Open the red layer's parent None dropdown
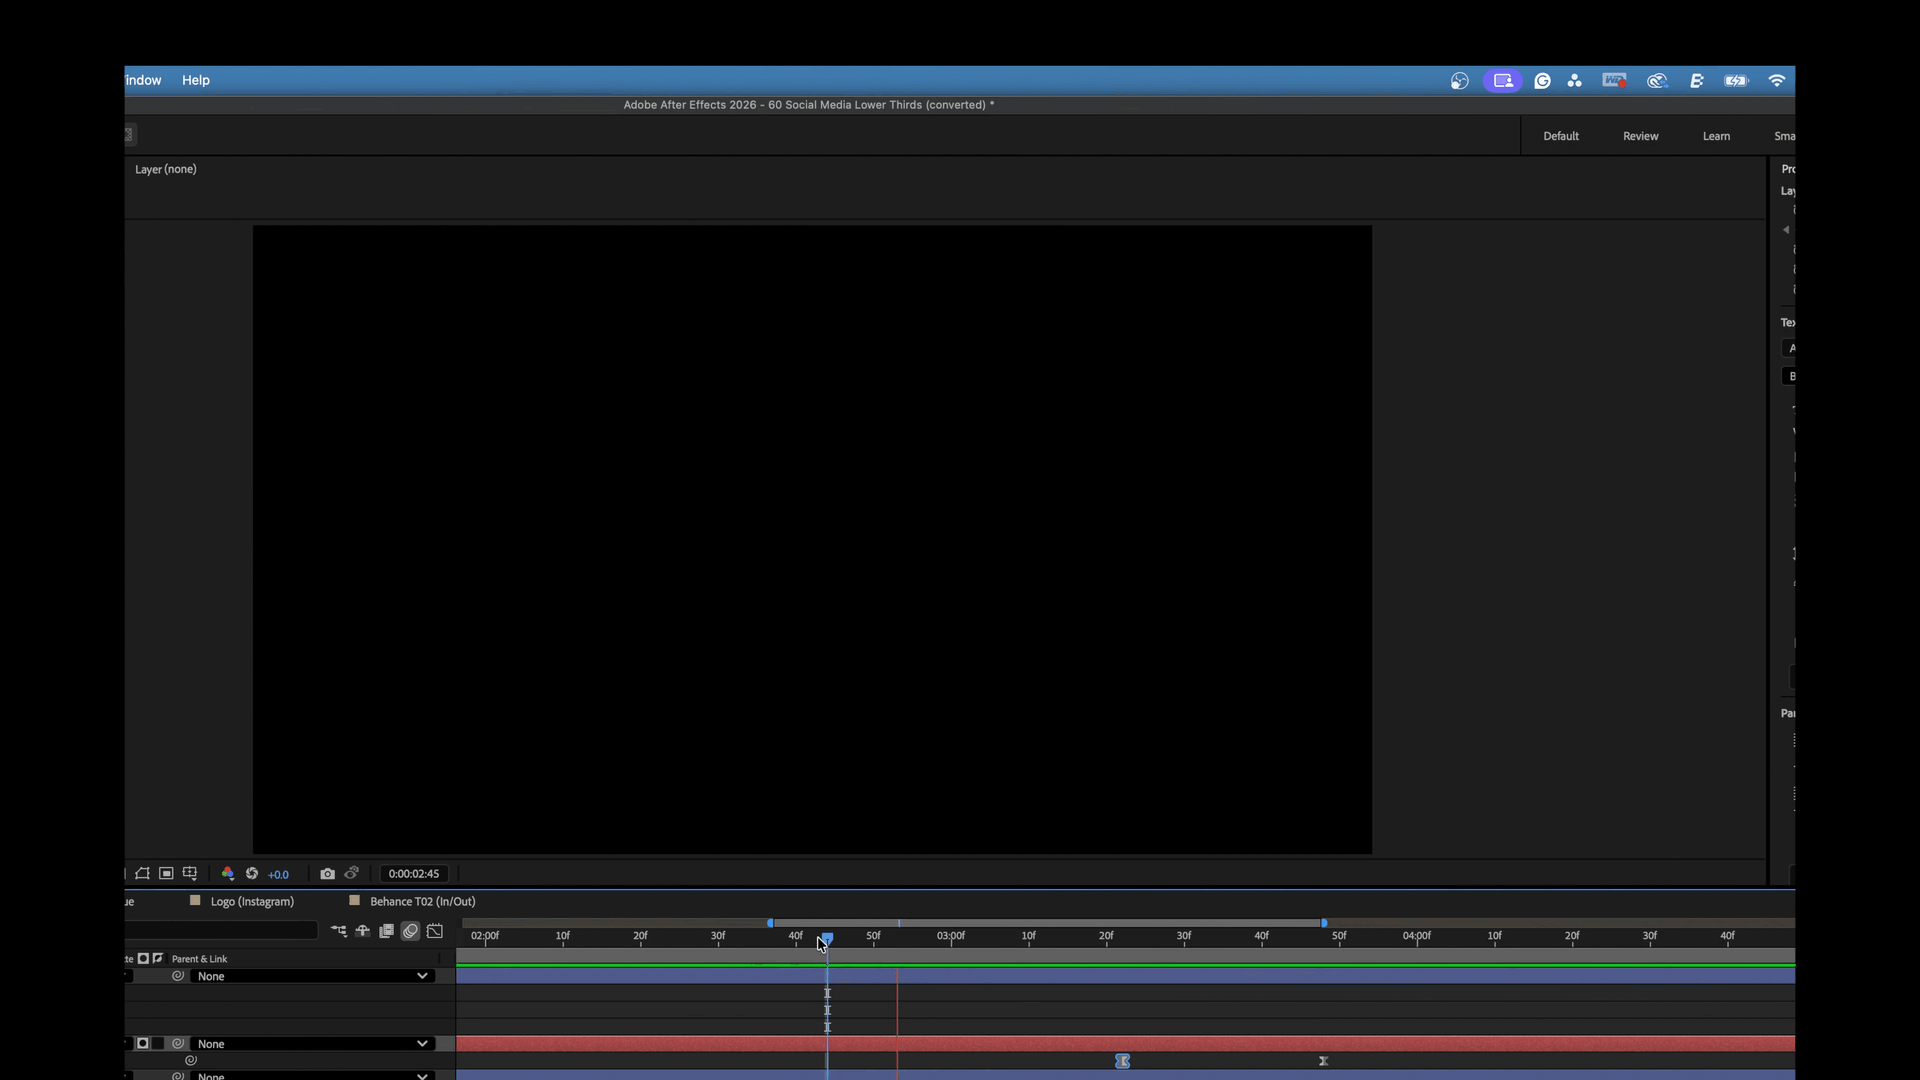The height and width of the screenshot is (1080, 1920). pos(313,1043)
